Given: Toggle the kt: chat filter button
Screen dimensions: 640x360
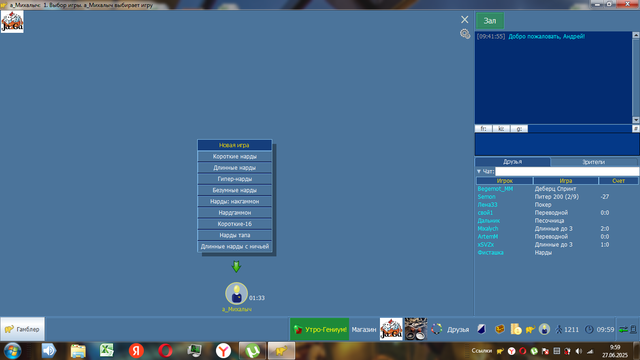Looking at the screenshot, I should (501, 129).
